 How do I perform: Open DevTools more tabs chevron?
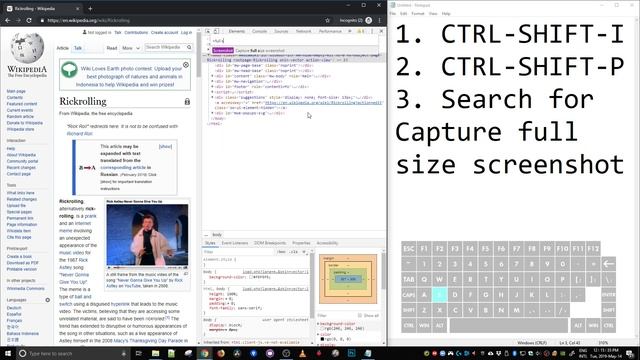point(350,31)
